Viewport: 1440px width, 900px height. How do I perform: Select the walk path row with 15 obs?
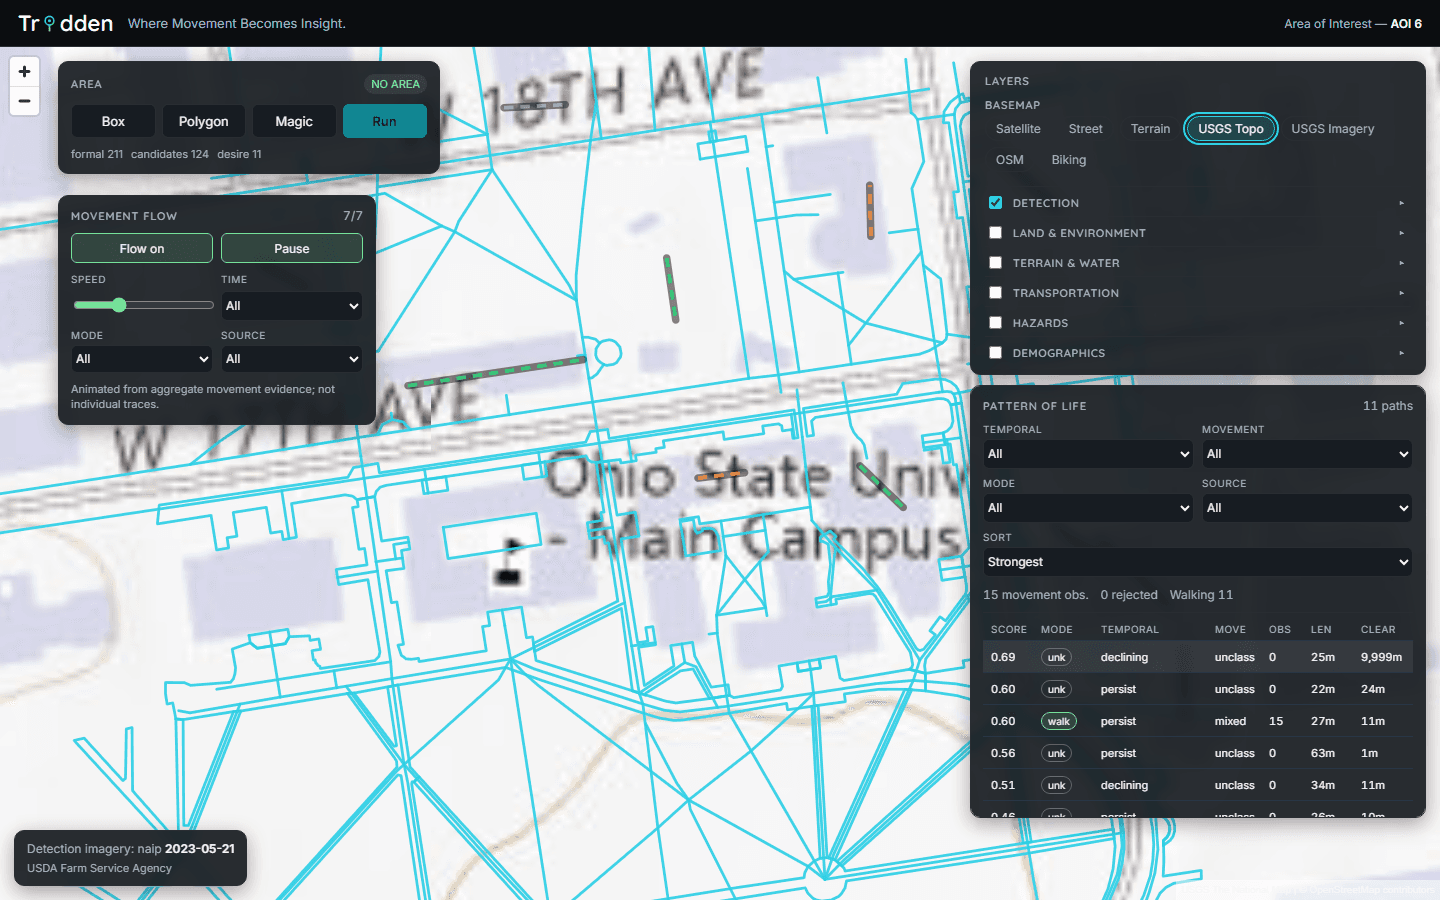[x=1198, y=721]
